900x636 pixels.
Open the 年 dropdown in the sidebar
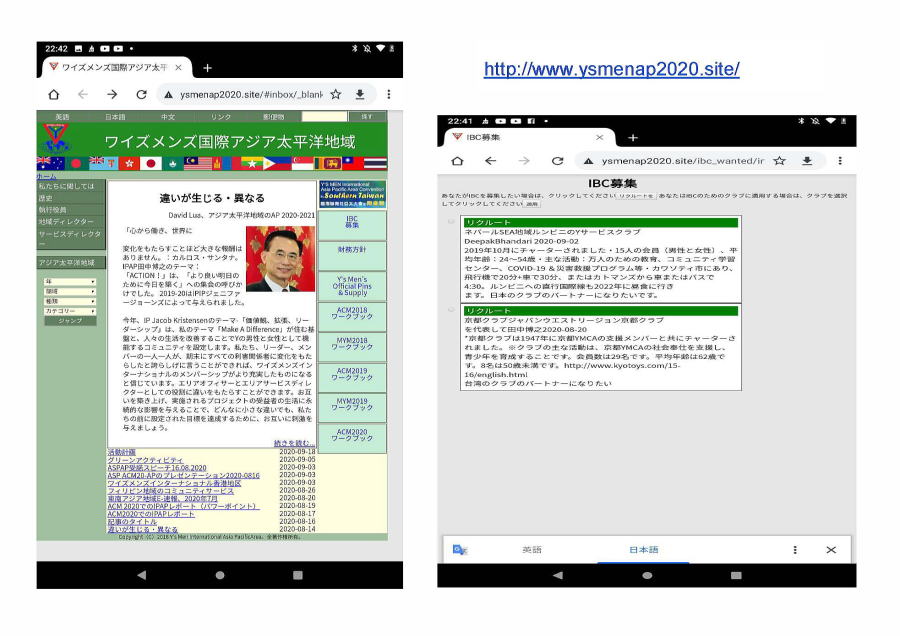[x=70, y=282]
